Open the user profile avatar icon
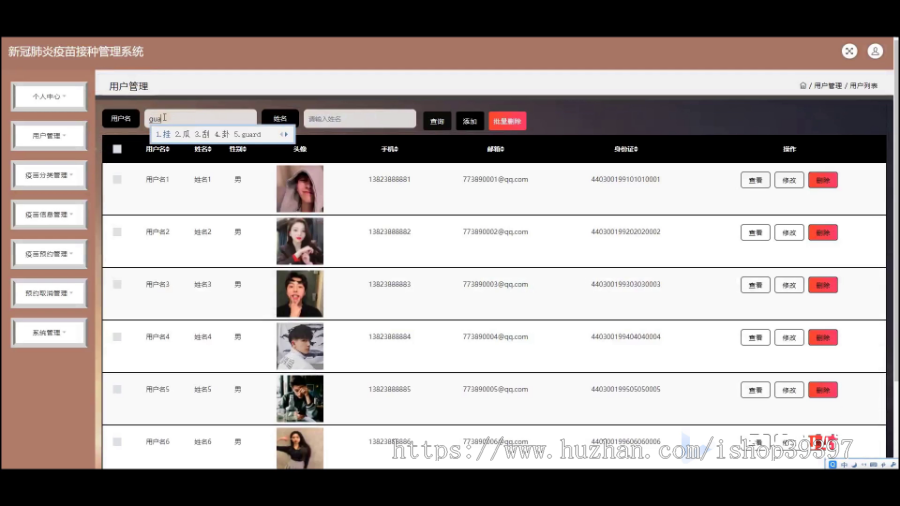Viewport: 900px width, 506px height. click(x=875, y=51)
